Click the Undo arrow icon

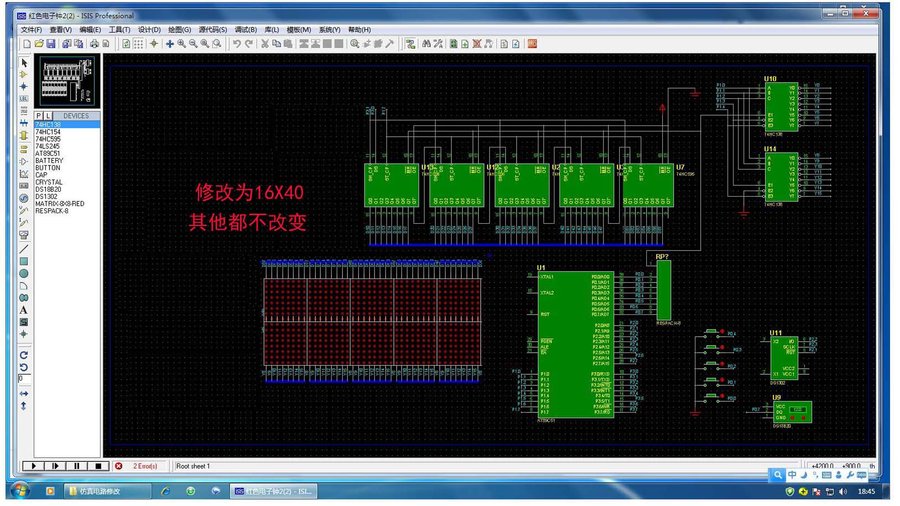pos(235,44)
